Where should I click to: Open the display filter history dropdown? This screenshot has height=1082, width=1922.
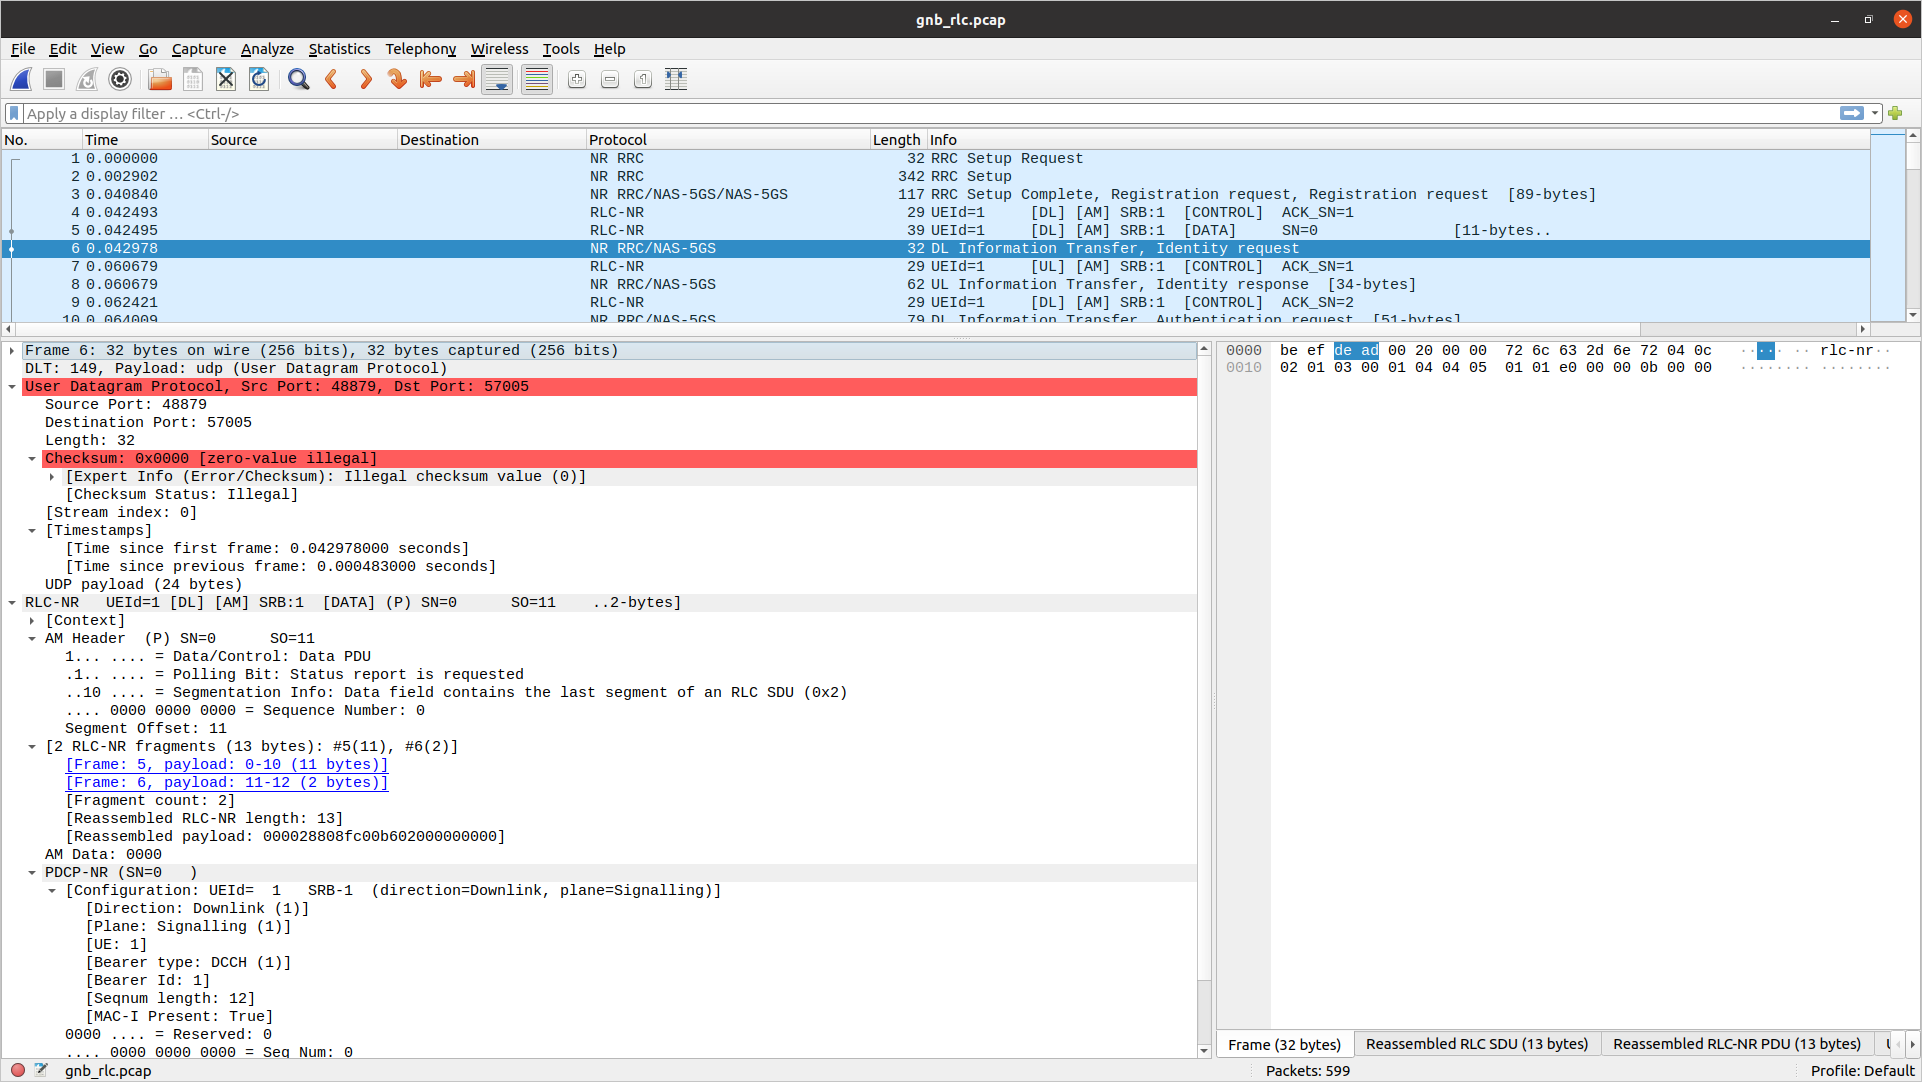click(1875, 114)
